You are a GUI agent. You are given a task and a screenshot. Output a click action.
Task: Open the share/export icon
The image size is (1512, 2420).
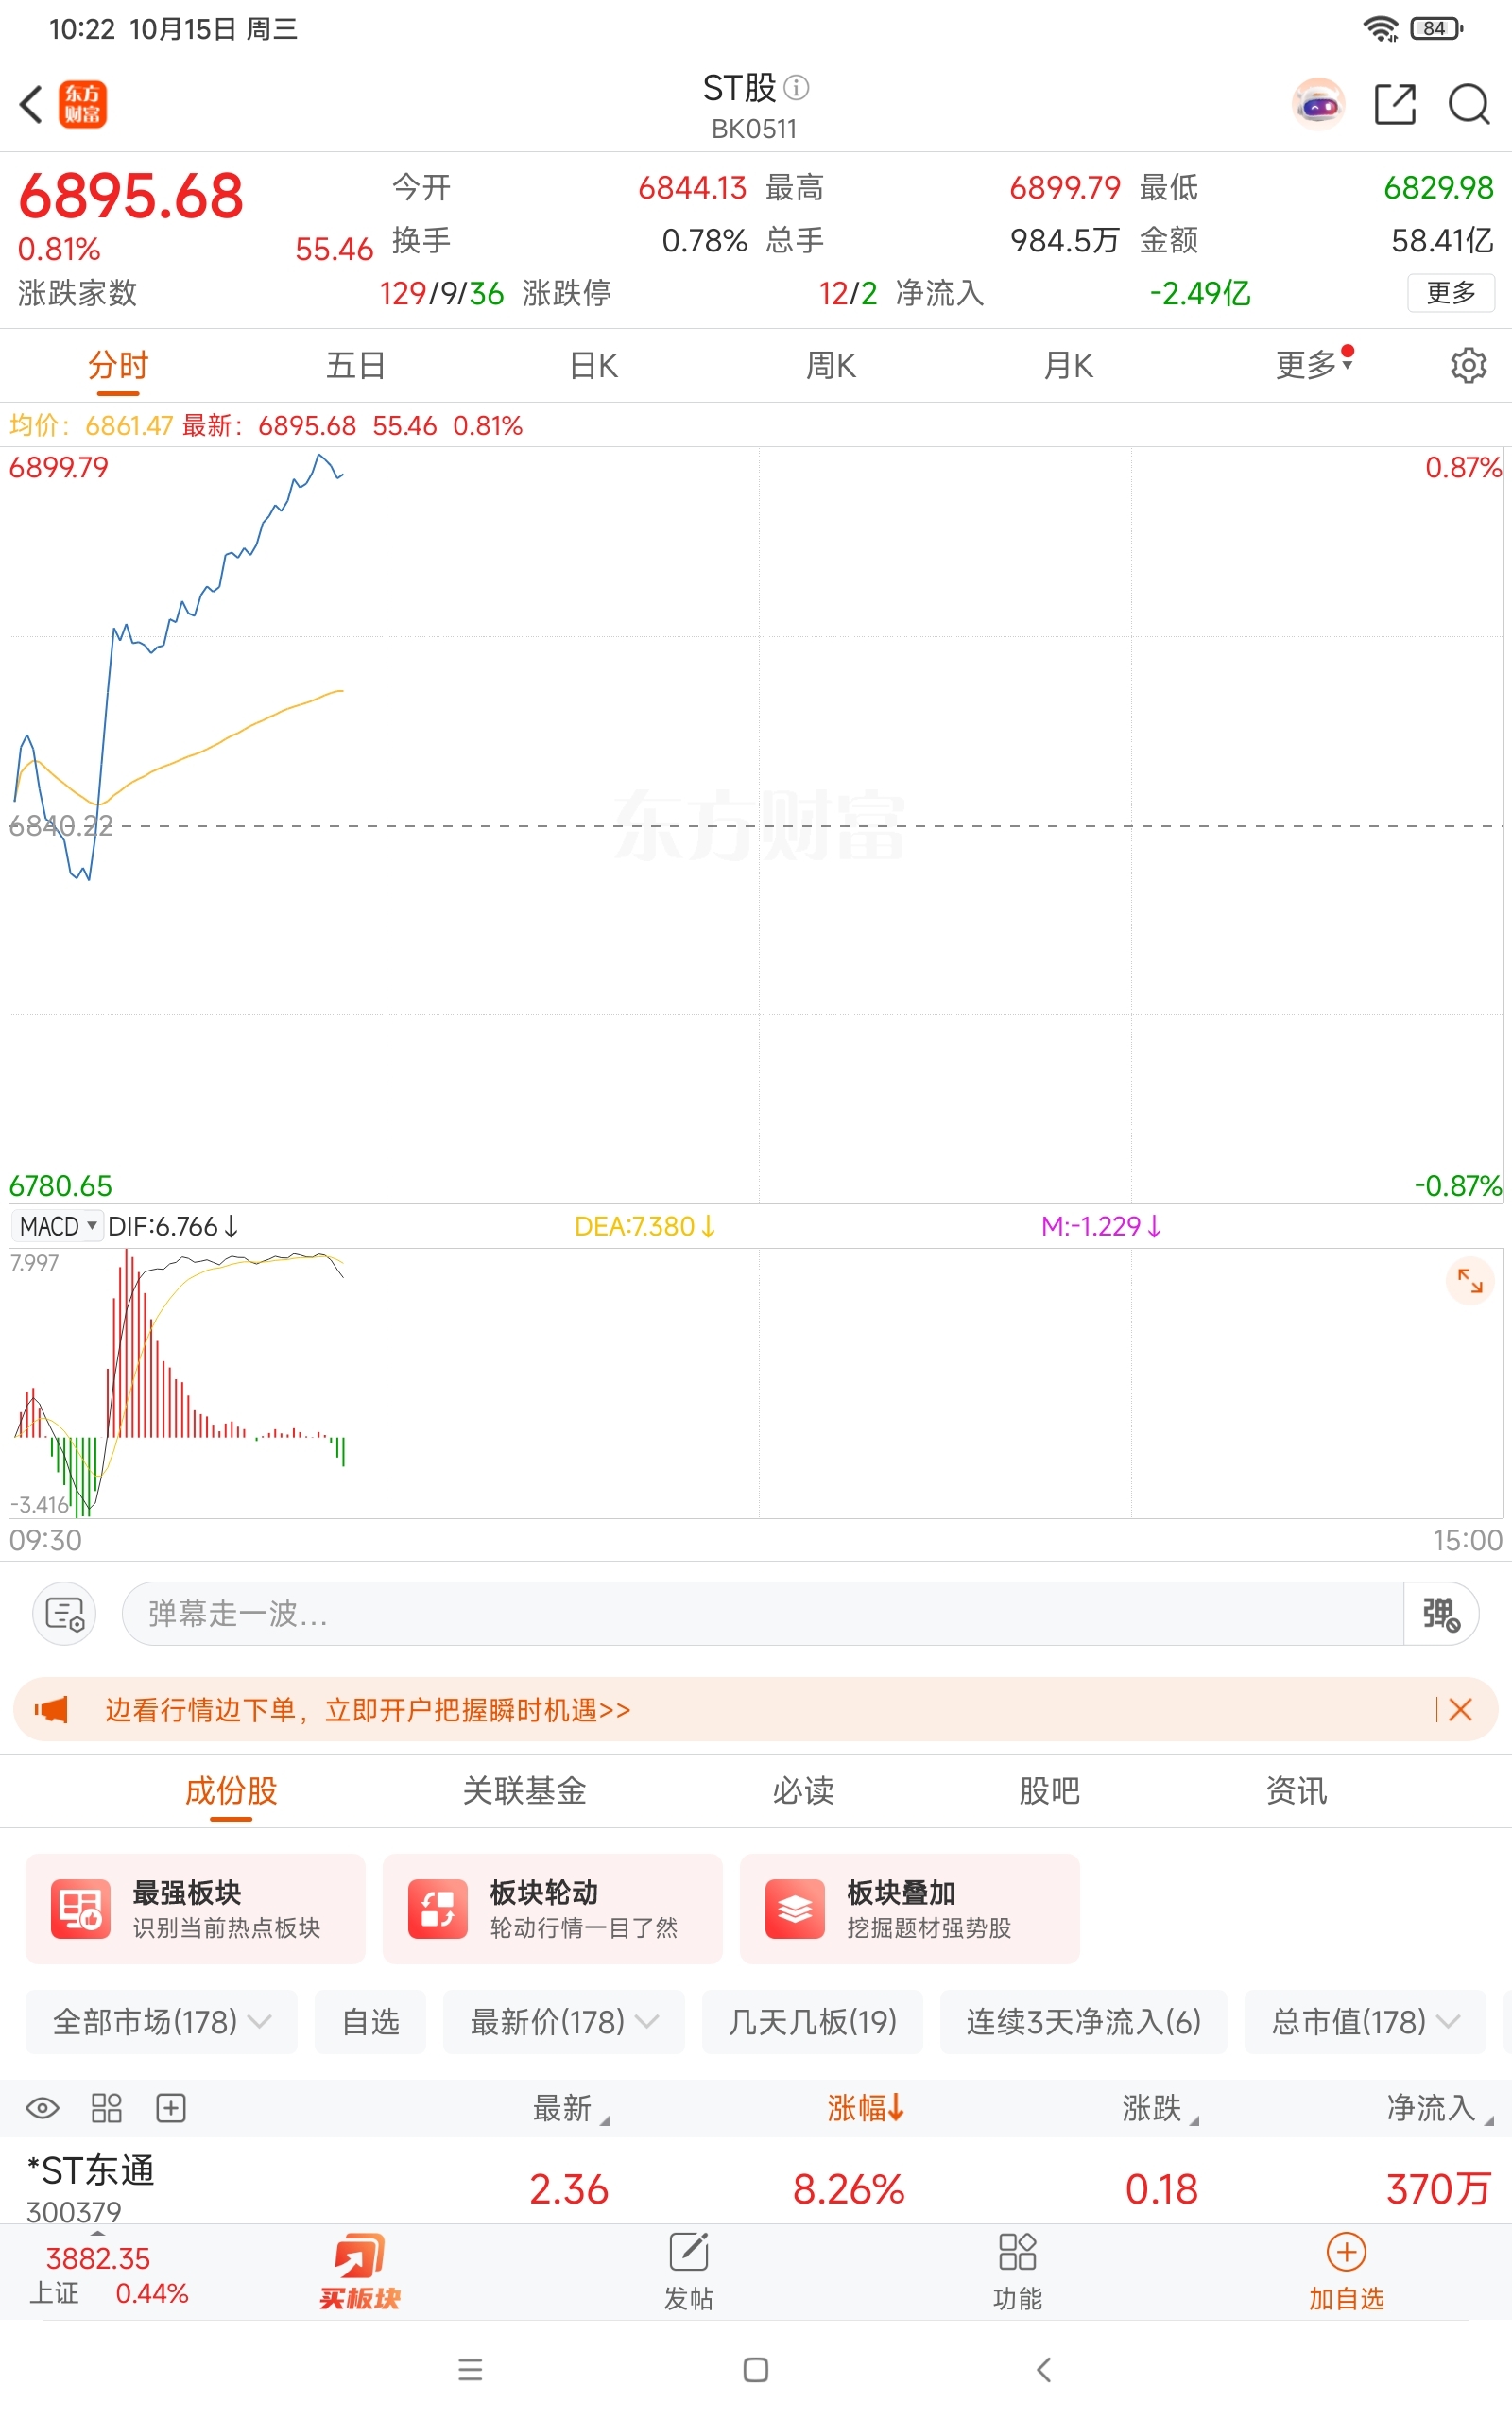1395,104
